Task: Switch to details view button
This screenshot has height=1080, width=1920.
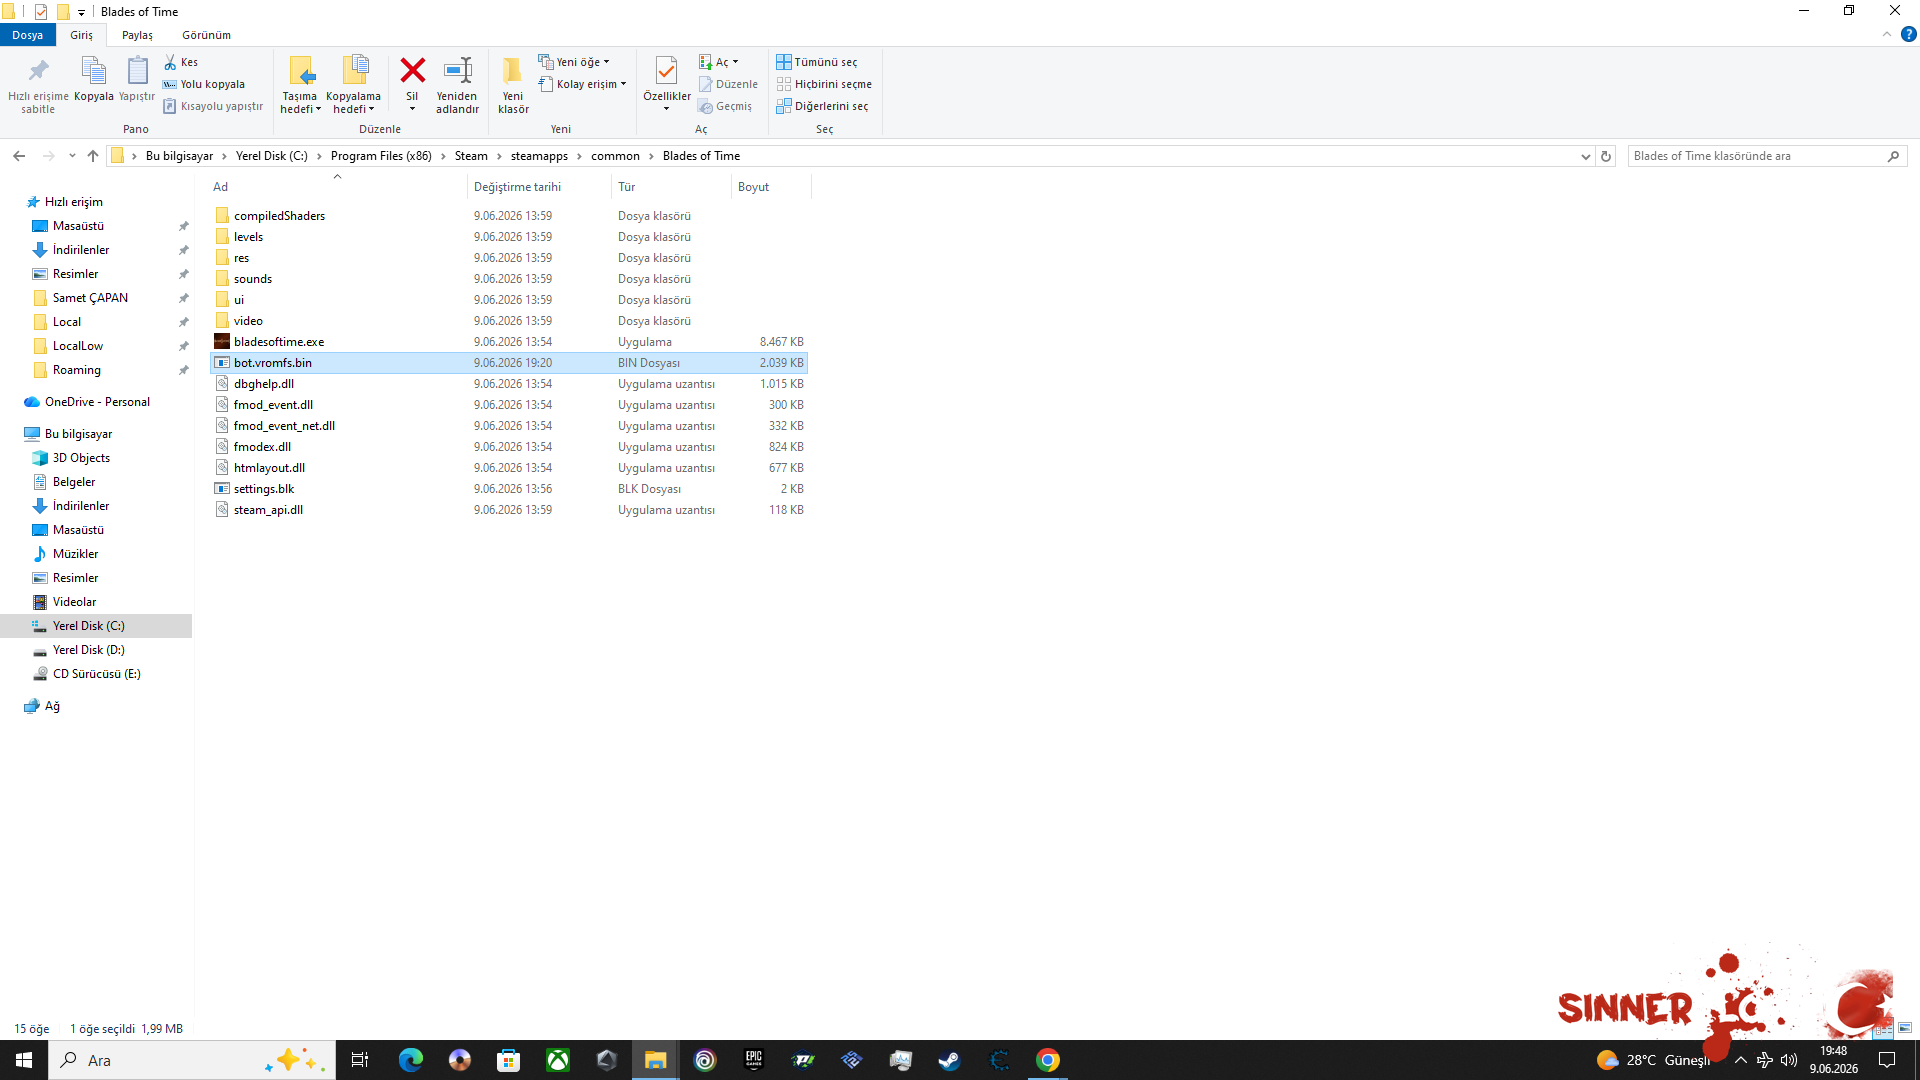Action: tap(1883, 1028)
